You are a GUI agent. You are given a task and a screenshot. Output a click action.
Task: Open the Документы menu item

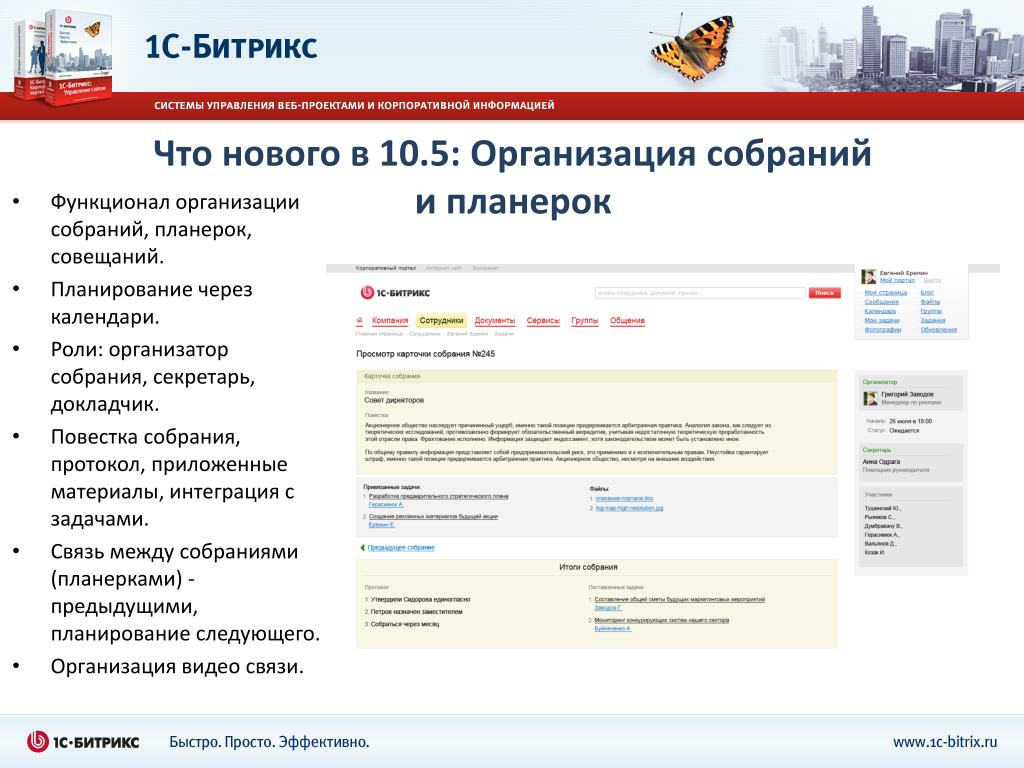click(x=494, y=321)
